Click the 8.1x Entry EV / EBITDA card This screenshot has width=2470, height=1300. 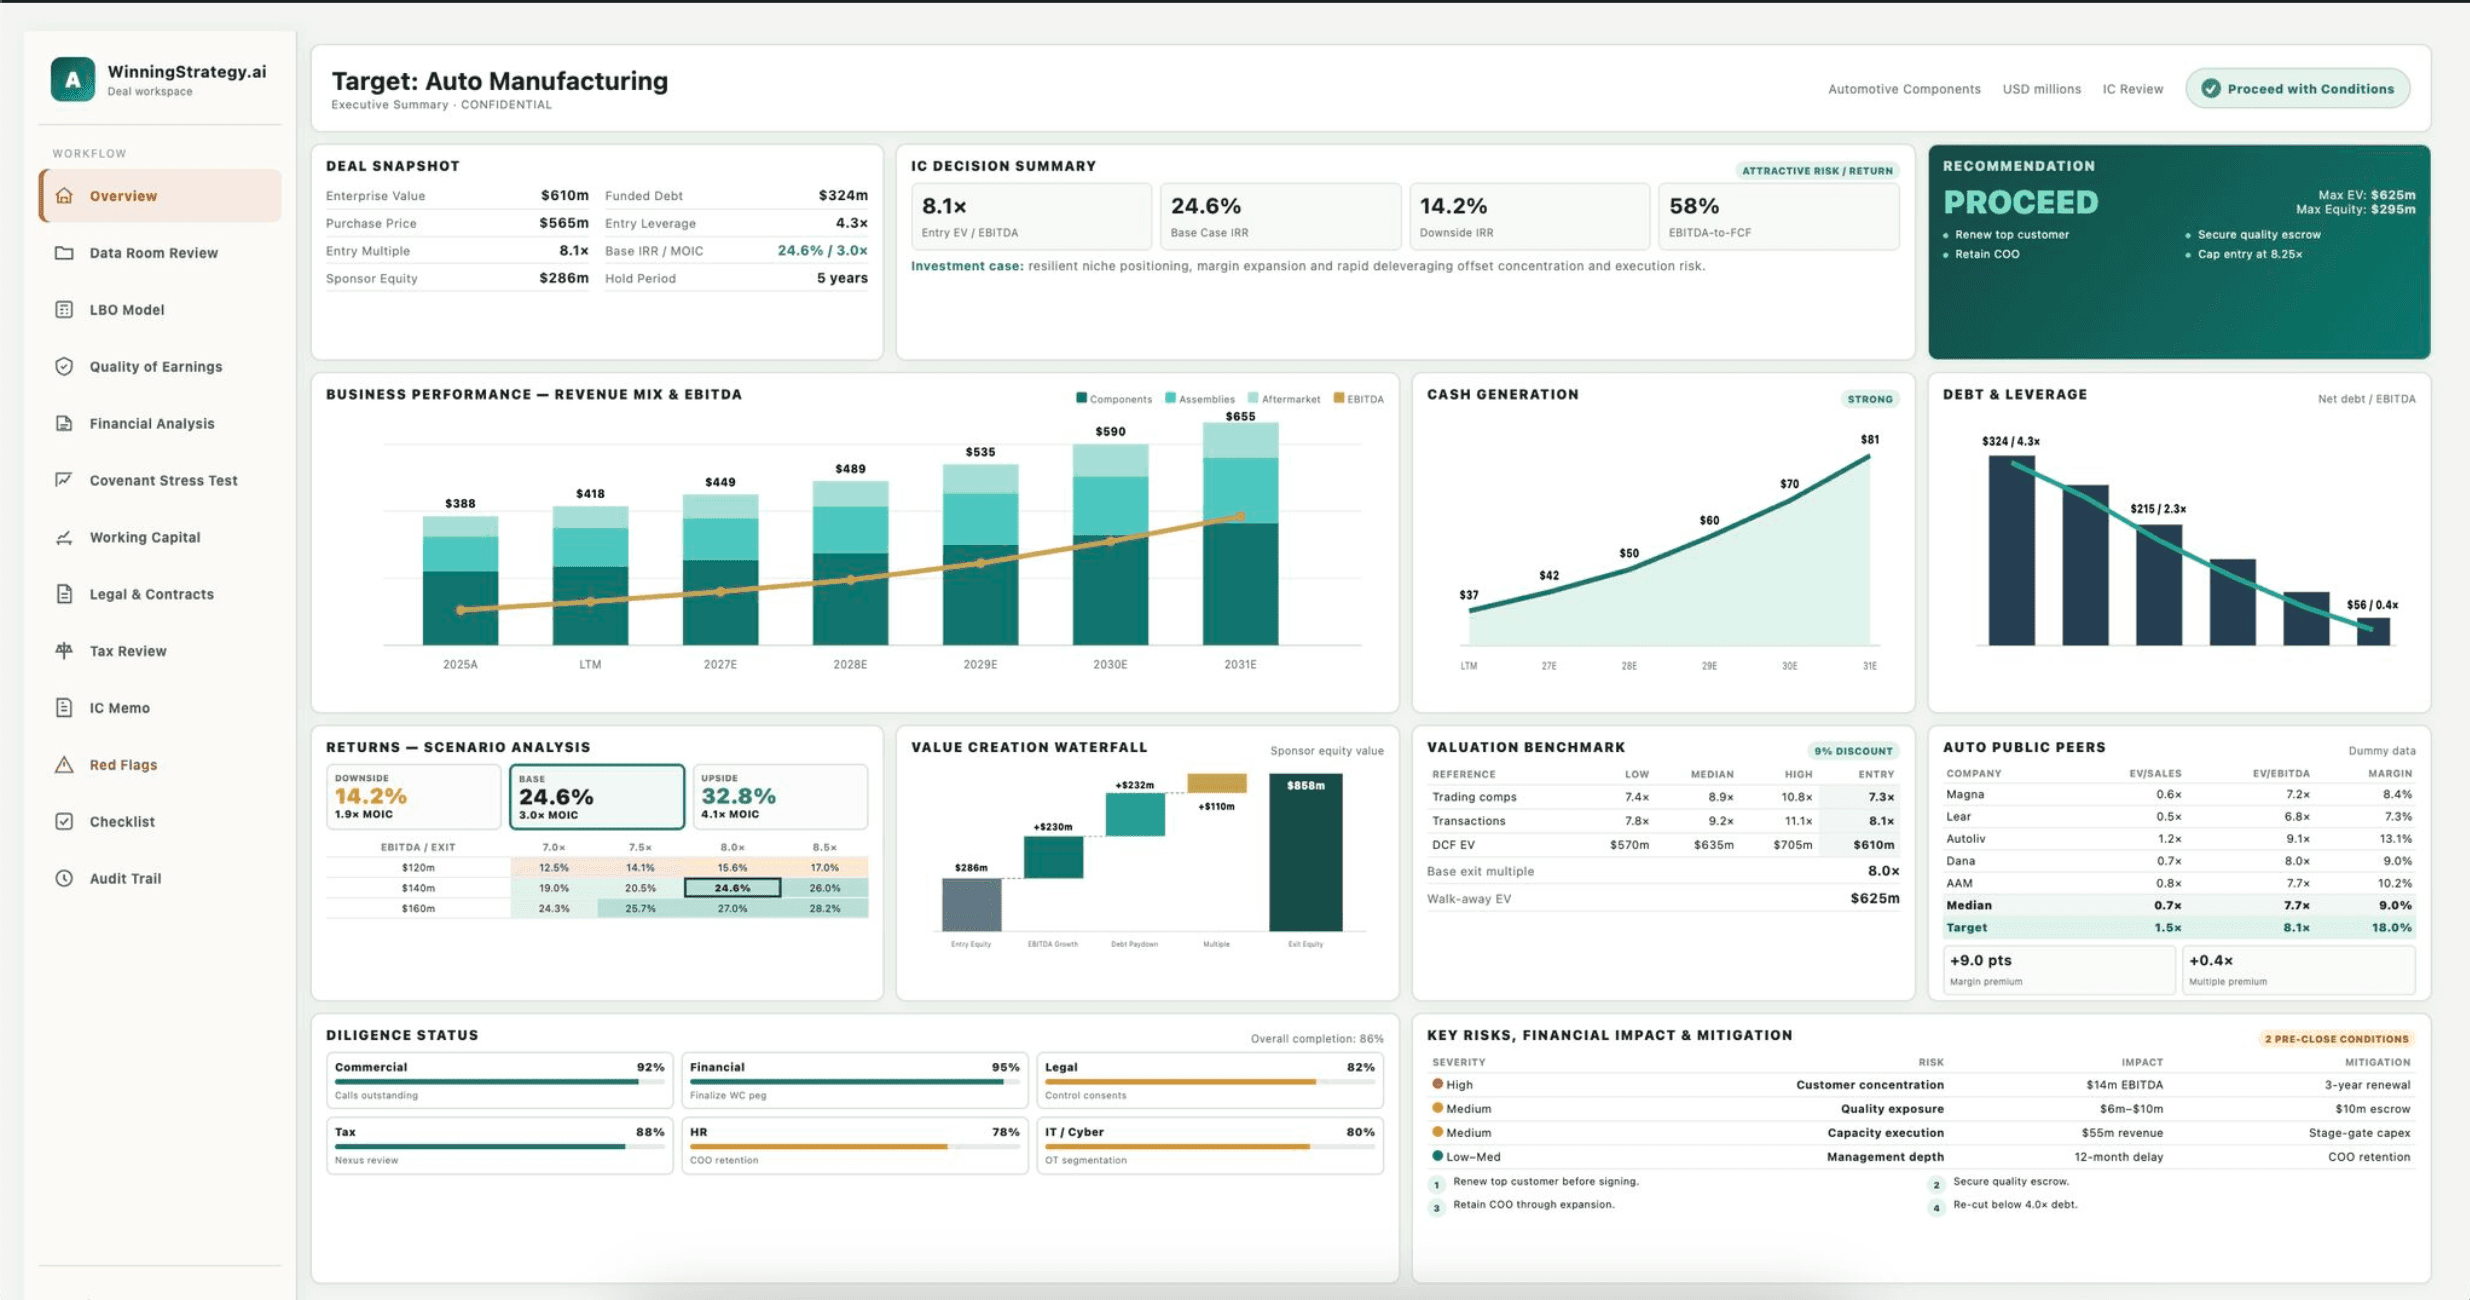(x=1031, y=216)
